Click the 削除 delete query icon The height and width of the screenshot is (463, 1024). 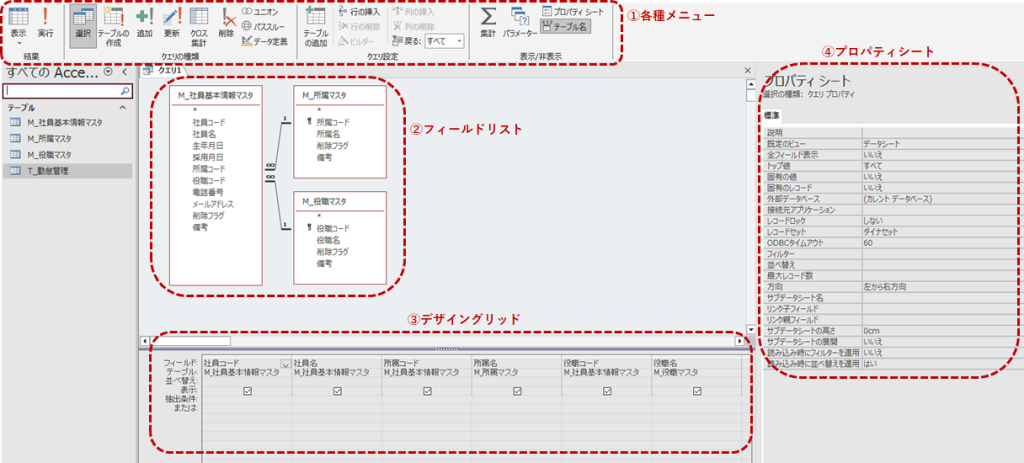point(226,22)
